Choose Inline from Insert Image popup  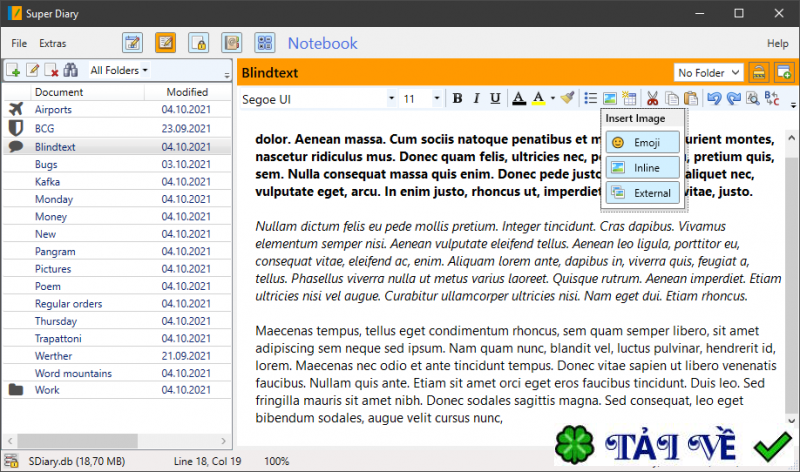642,167
